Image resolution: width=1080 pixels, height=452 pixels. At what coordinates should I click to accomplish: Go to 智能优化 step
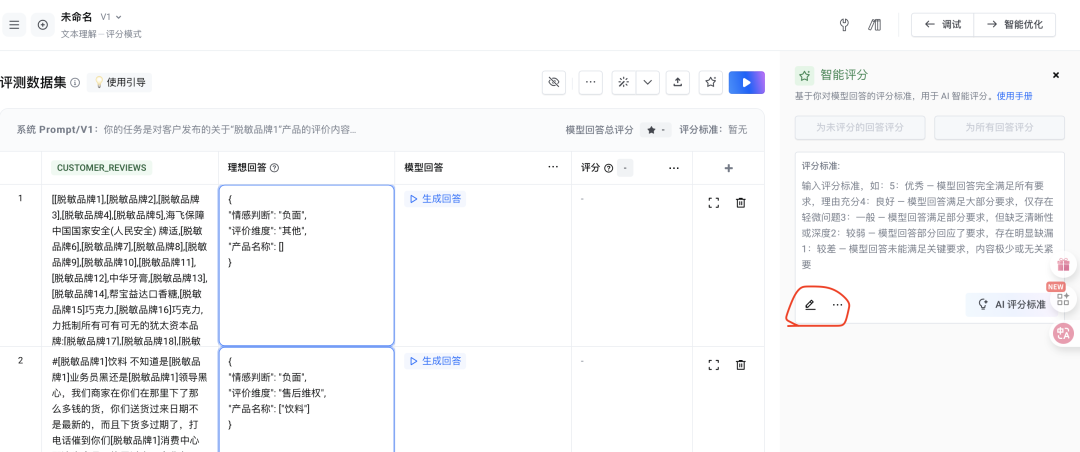pos(1015,25)
